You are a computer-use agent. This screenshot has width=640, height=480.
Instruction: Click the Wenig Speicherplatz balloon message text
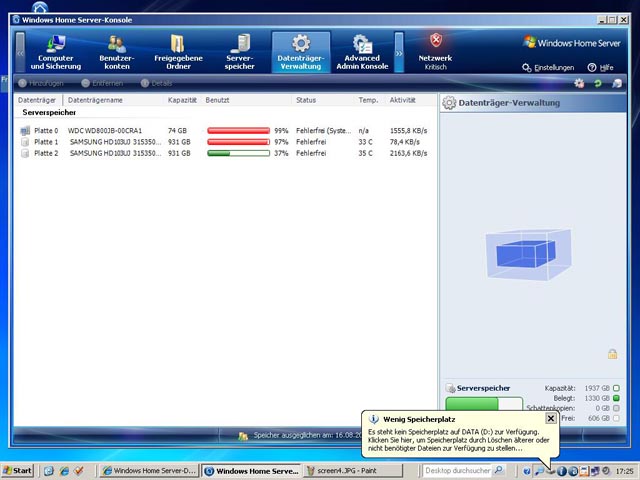click(458, 440)
